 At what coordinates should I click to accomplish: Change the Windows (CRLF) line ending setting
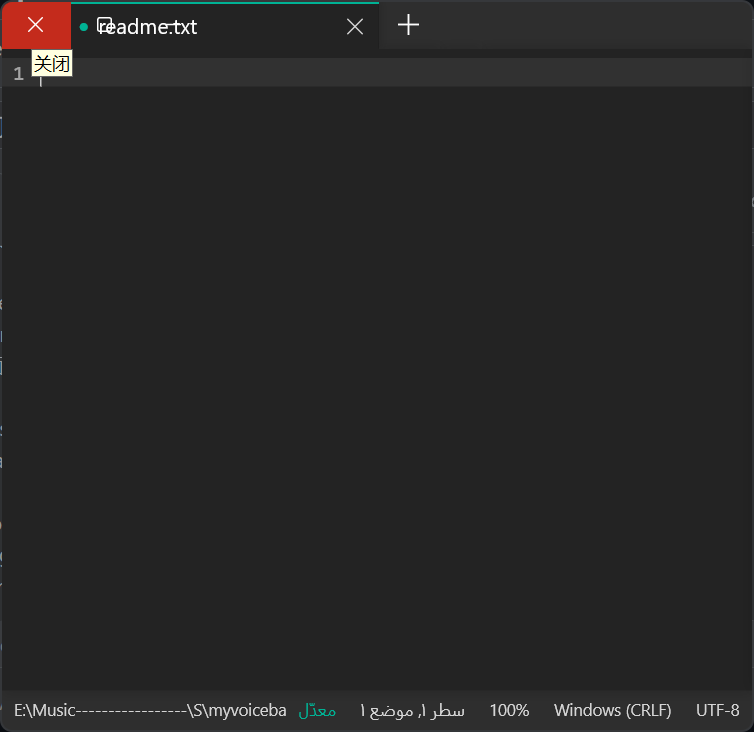pyautogui.click(x=612, y=710)
